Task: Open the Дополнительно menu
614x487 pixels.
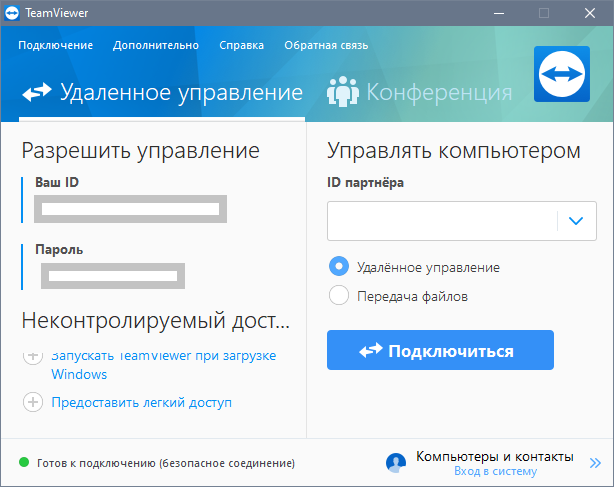Action: (x=156, y=45)
